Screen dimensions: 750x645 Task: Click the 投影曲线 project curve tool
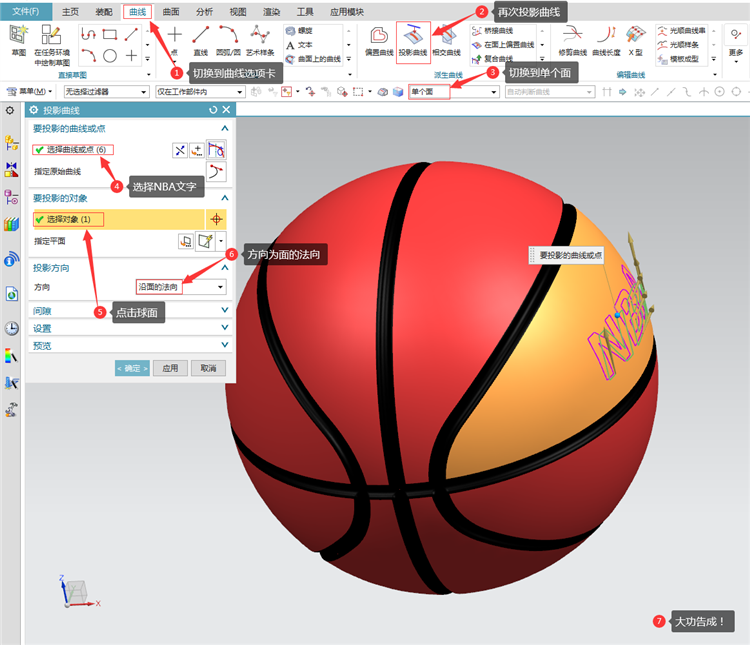coord(413,41)
